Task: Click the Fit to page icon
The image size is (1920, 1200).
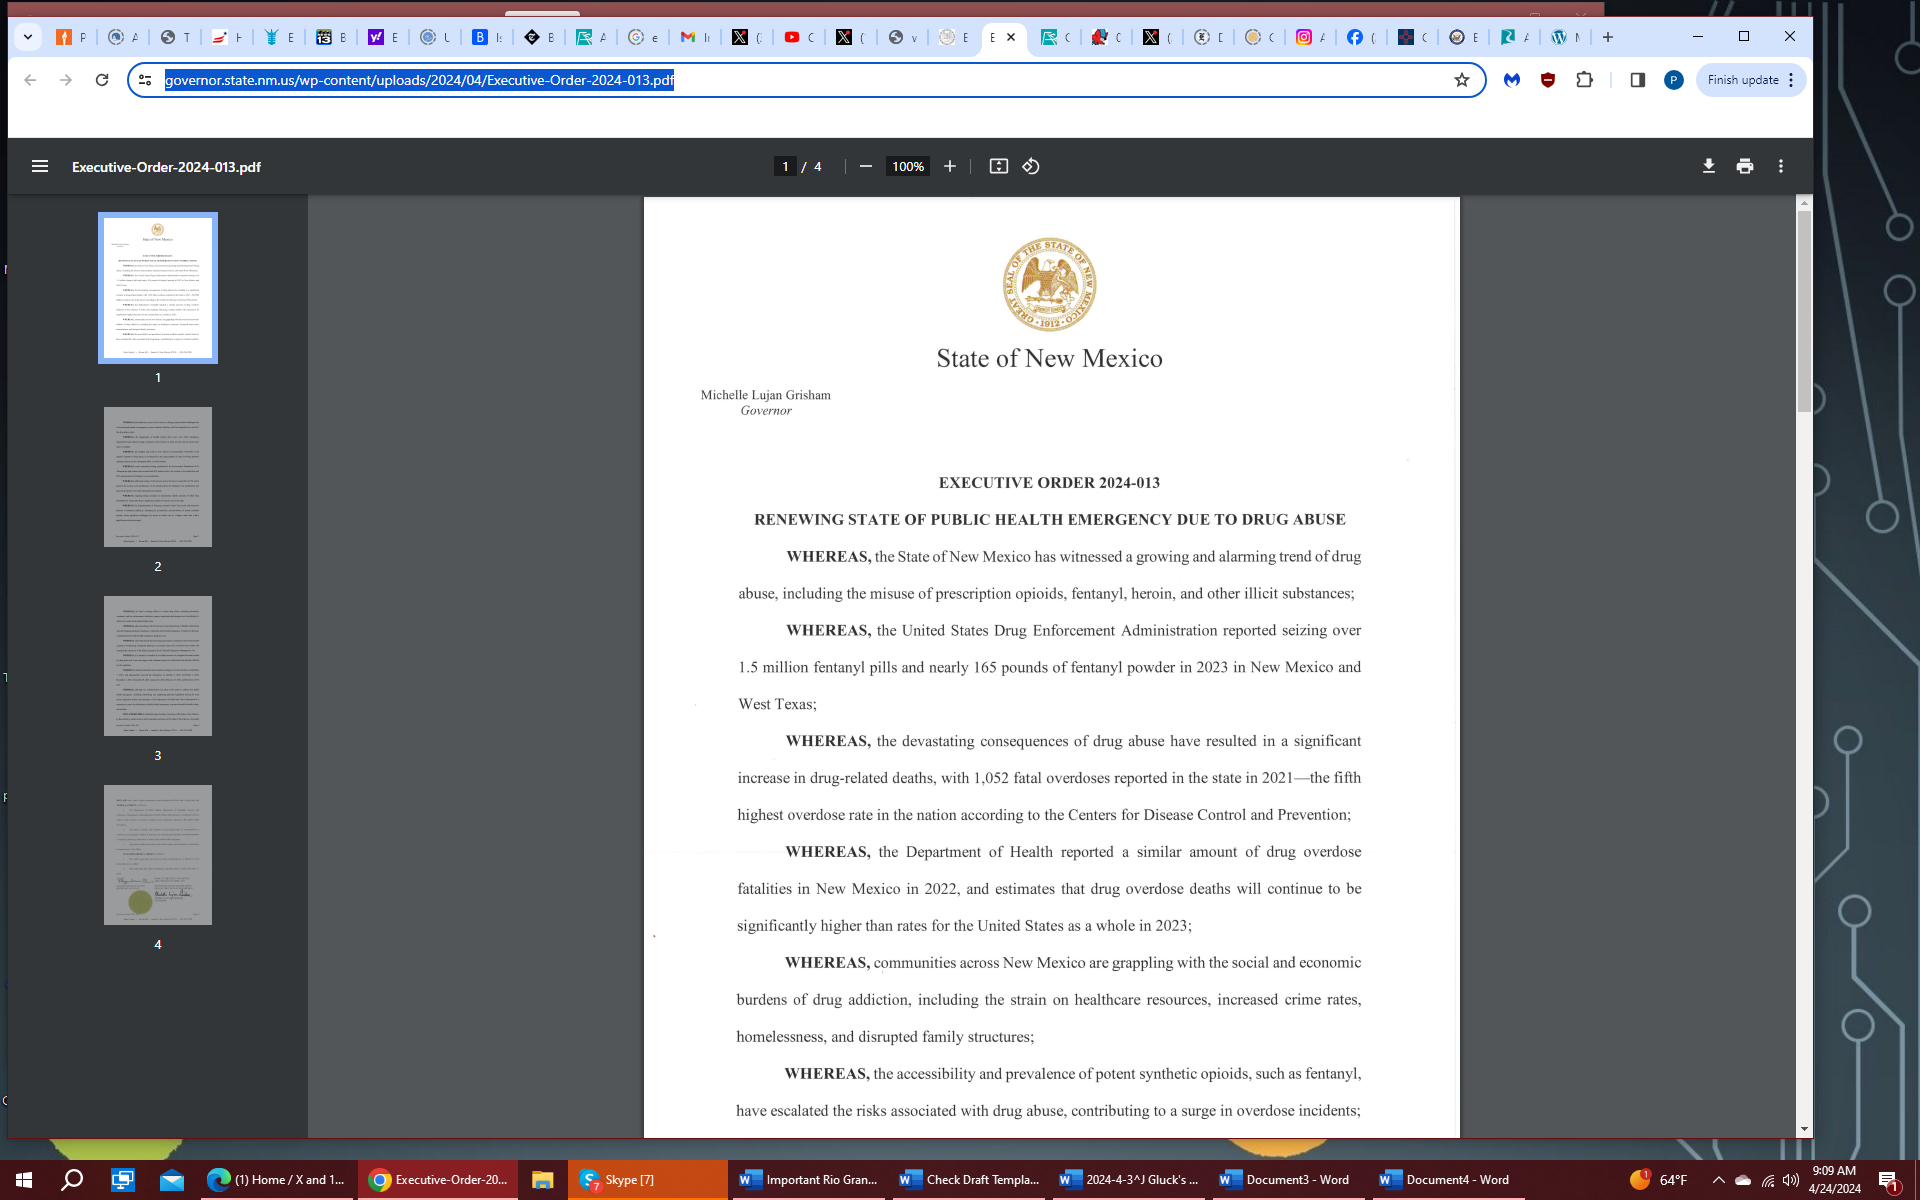Action: coord(998,166)
